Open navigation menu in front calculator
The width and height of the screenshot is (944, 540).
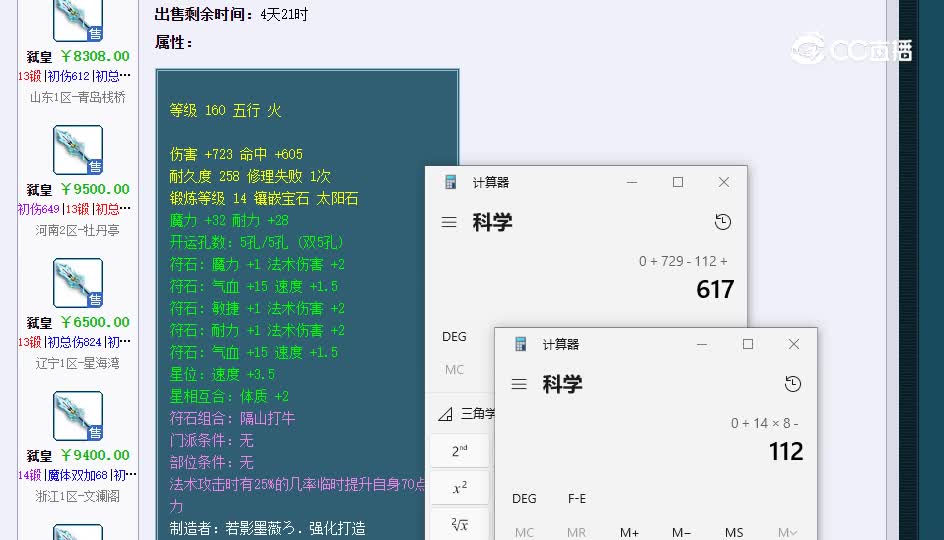click(519, 384)
